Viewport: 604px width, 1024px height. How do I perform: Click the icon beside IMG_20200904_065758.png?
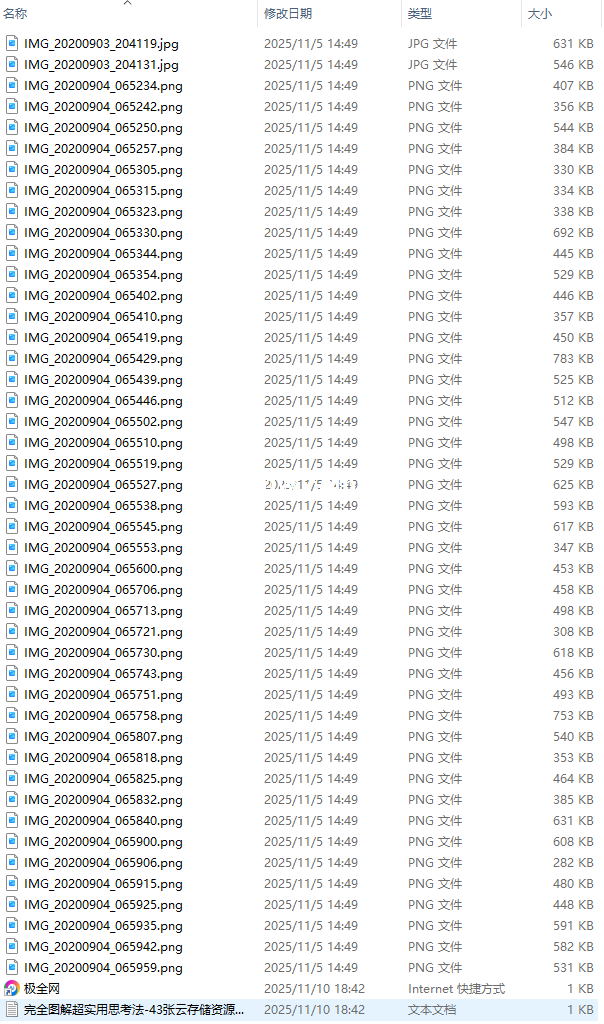(x=12, y=716)
